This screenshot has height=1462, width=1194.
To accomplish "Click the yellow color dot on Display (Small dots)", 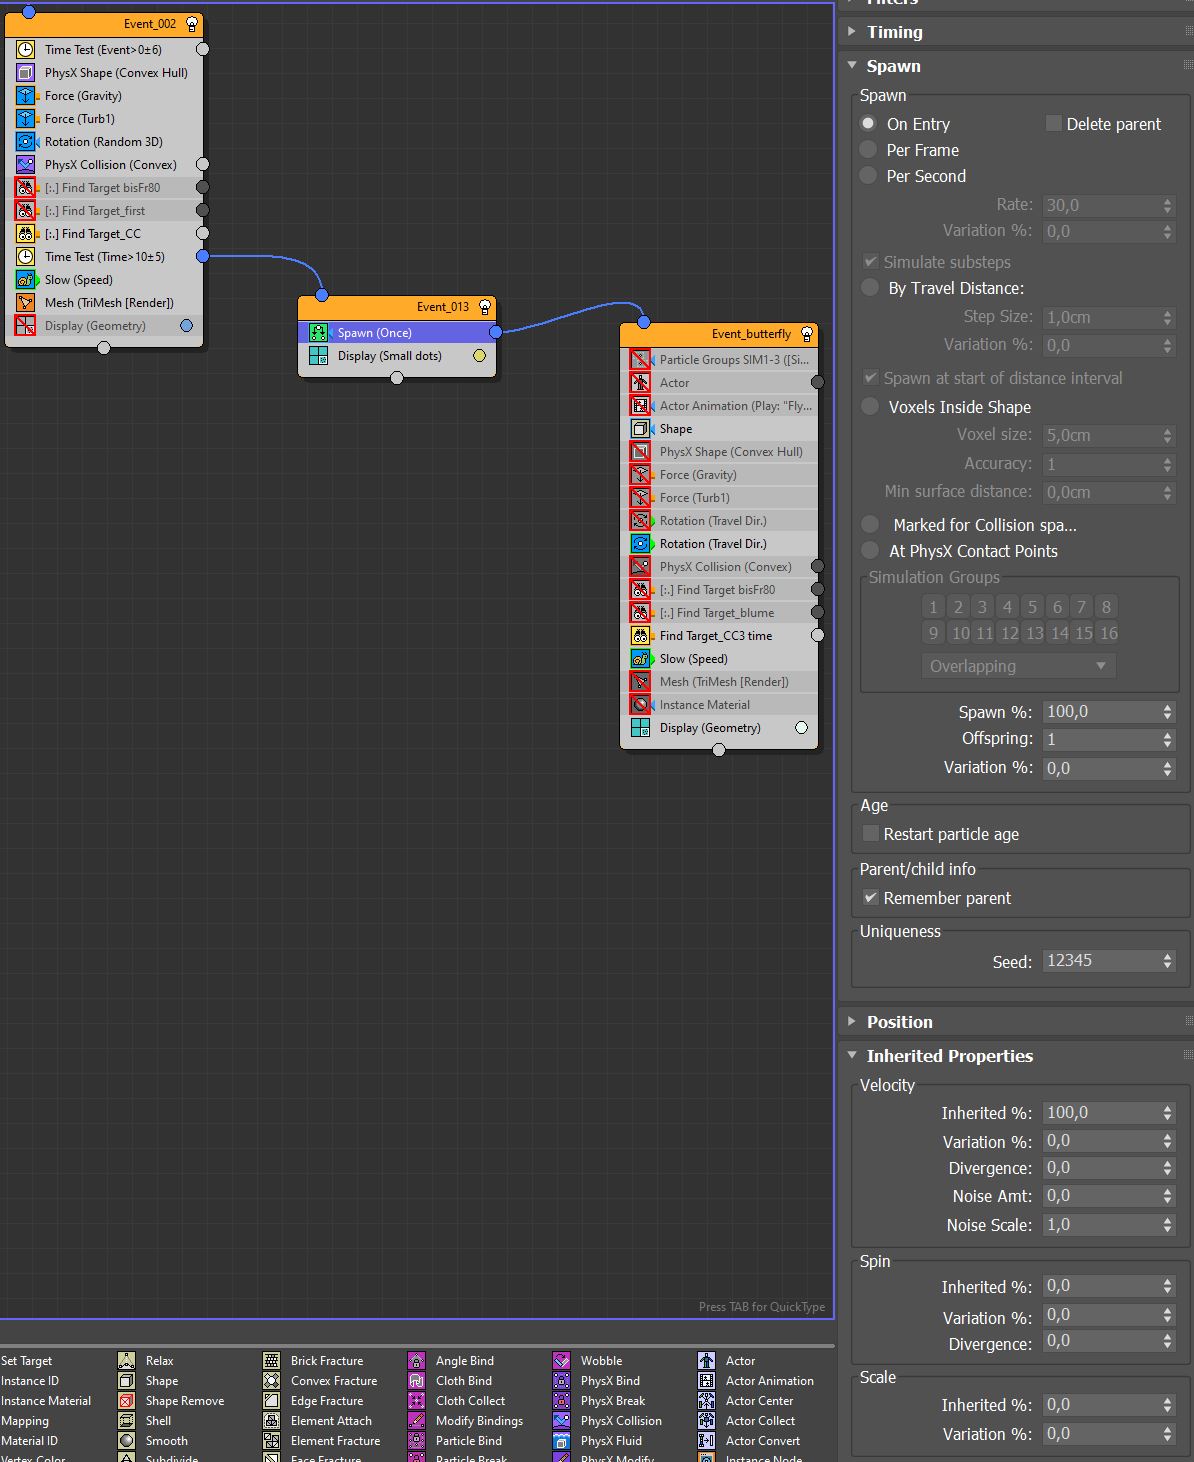I will point(480,356).
